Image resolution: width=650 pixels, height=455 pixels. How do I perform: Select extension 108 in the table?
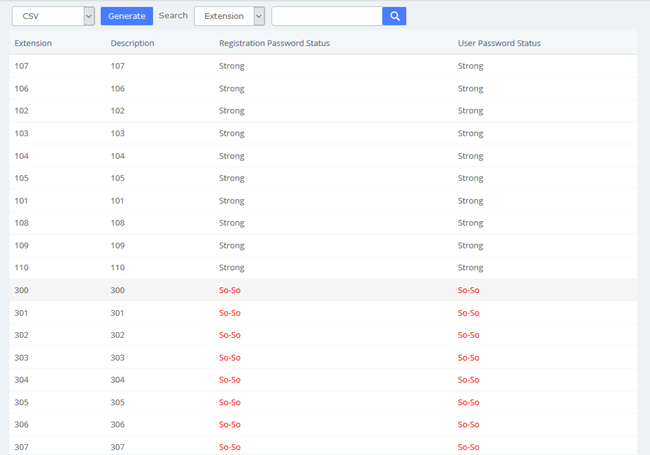pyautogui.click(x=22, y=223)
